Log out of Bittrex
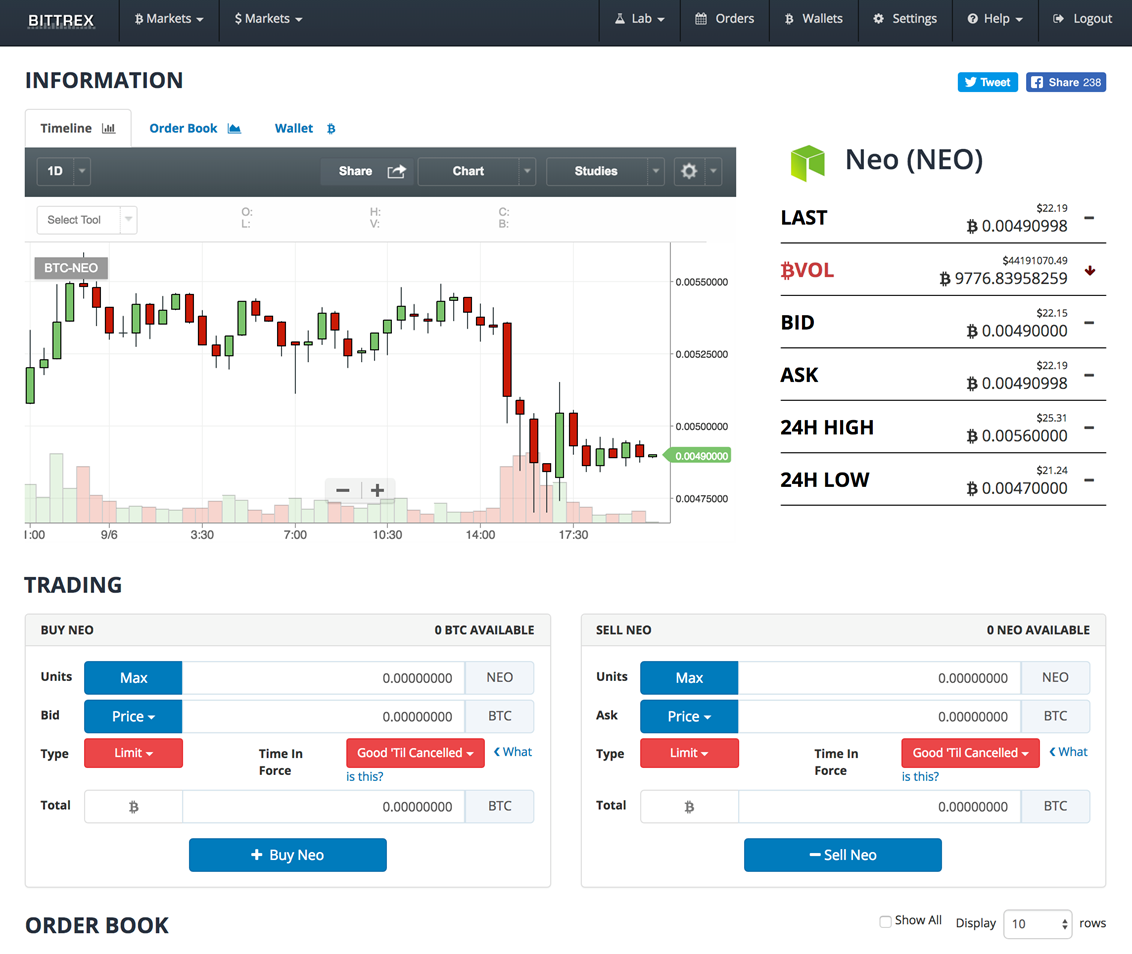 [1082, 19]
